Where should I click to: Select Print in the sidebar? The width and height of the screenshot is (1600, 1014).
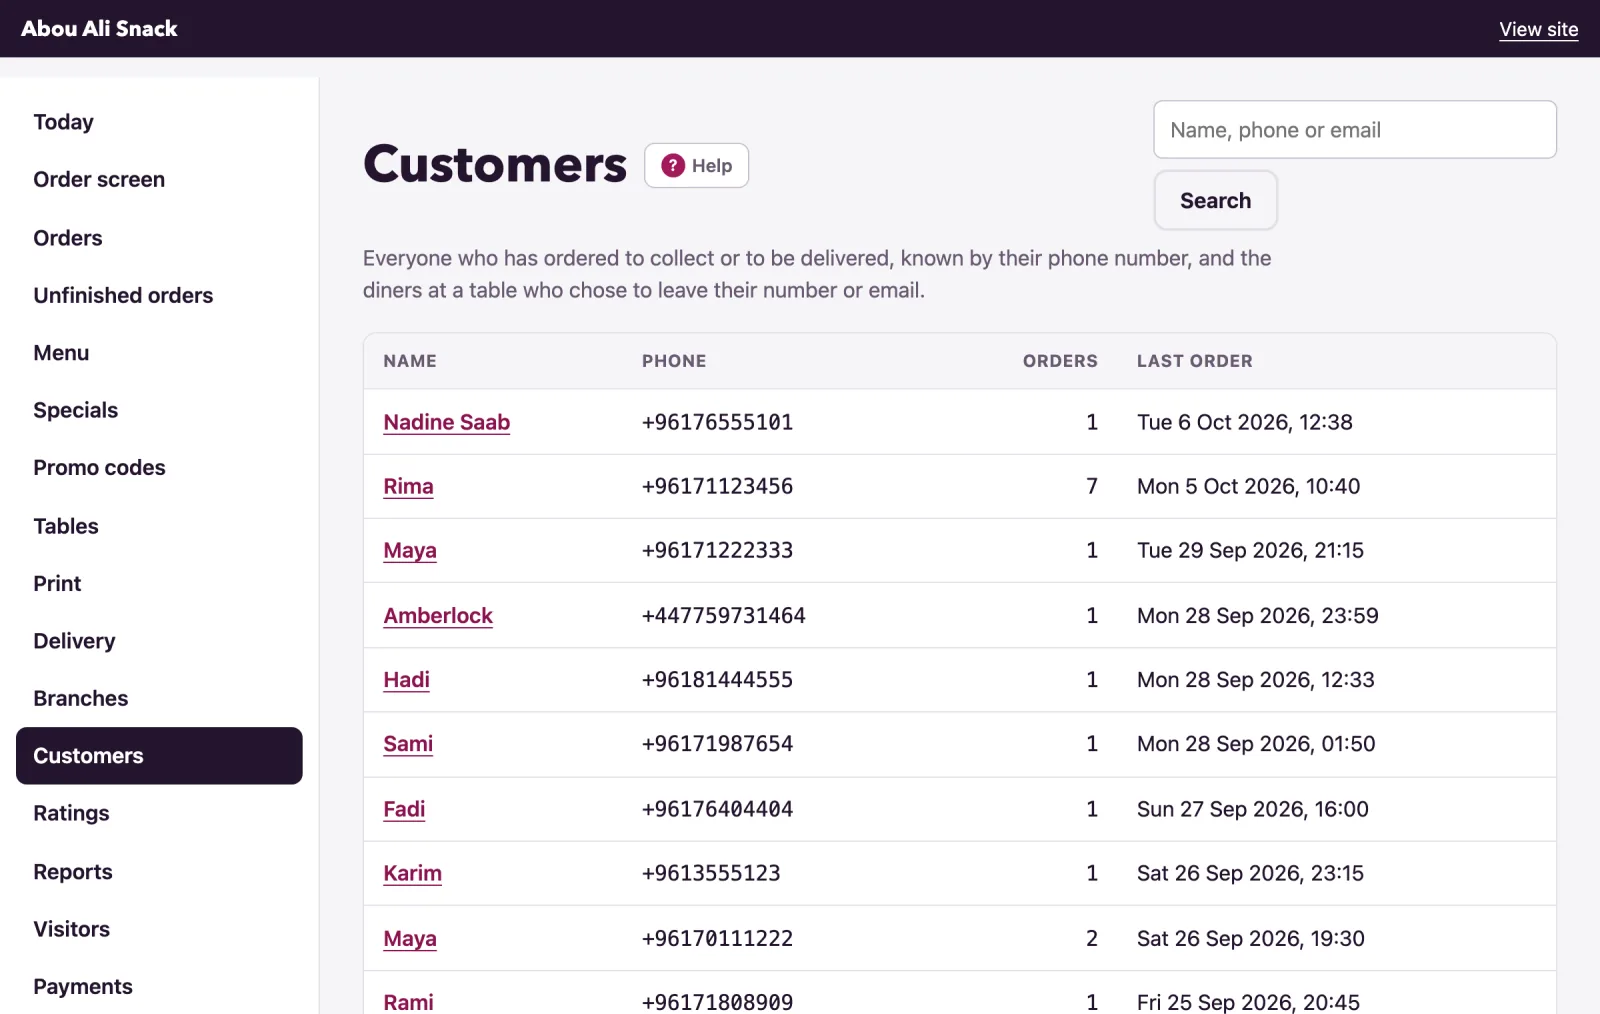pos(57,583)
